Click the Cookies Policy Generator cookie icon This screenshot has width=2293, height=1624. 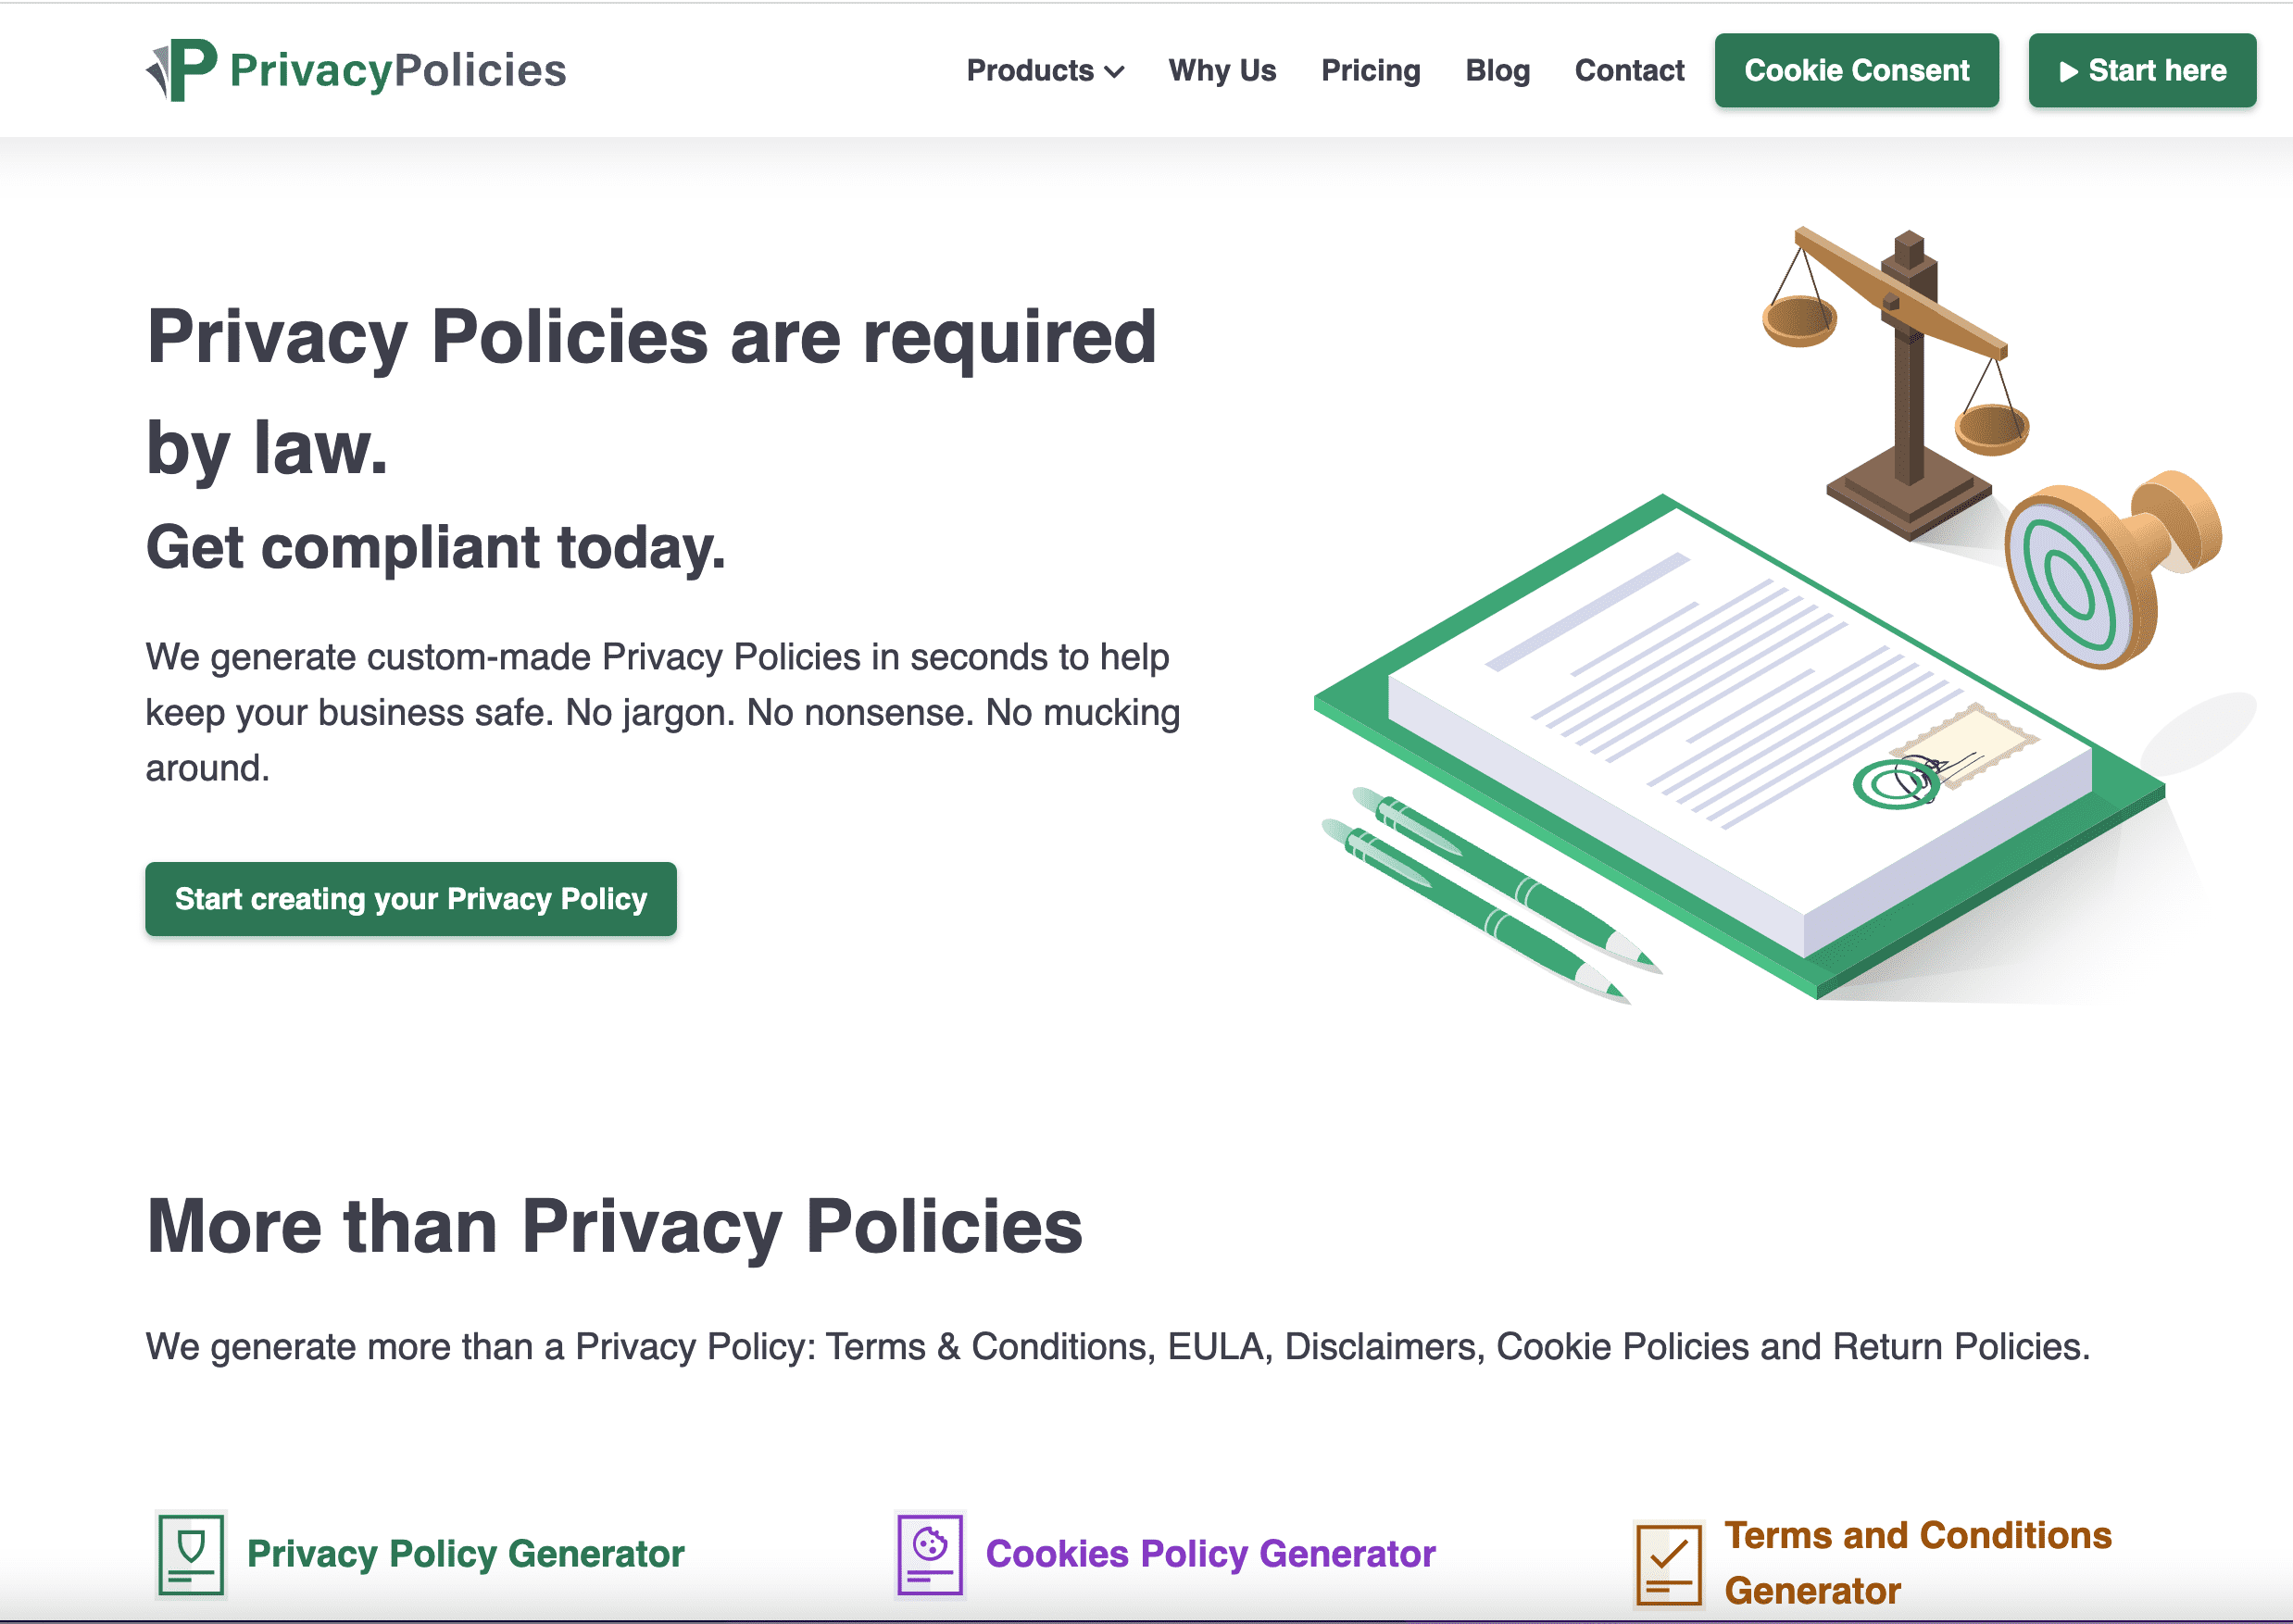point(930,1554)
